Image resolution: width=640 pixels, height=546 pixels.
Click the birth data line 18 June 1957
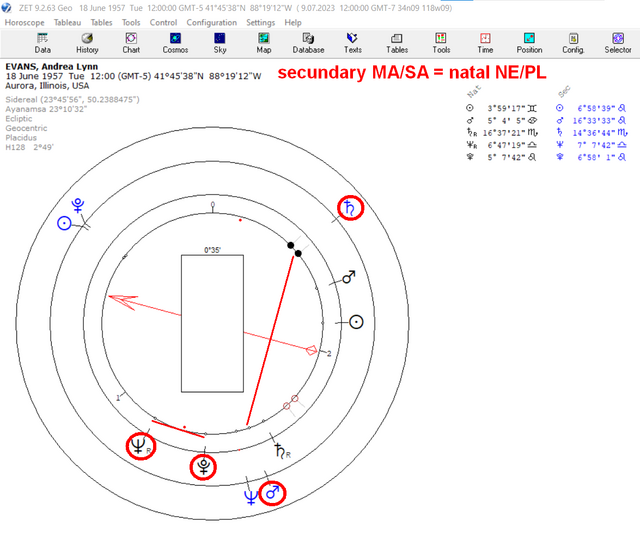pyautogui.click(x=133, y=76)
